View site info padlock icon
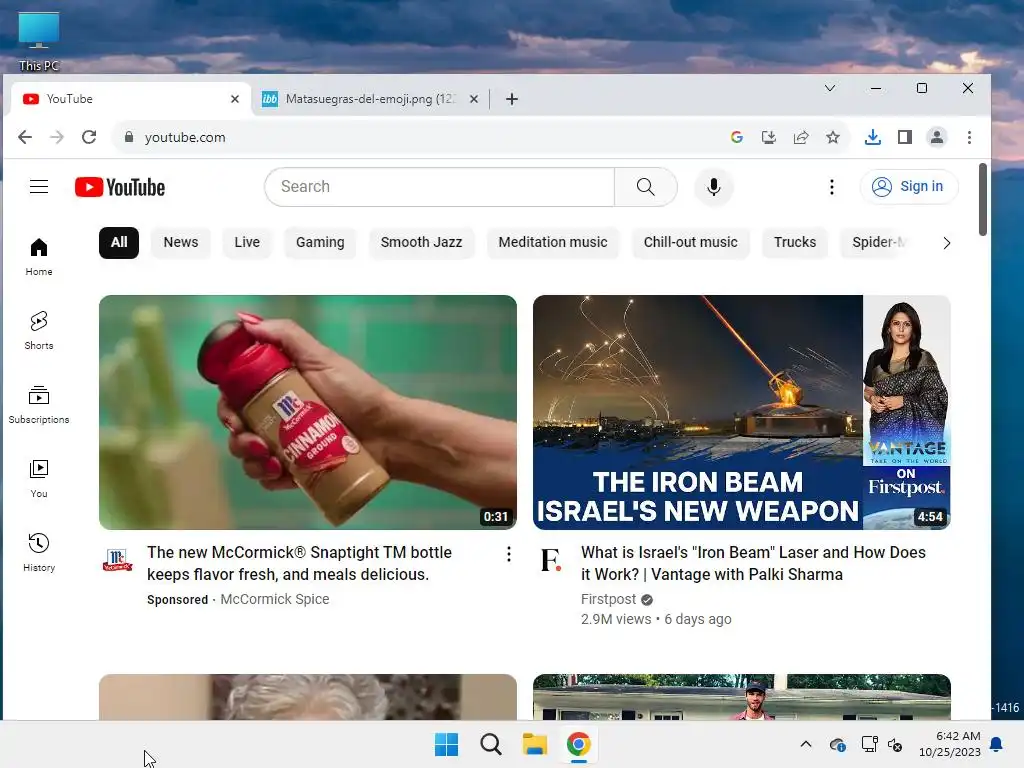Image resolution: width=1024 pixels, height=768 pixels. [x=129, y=137]
